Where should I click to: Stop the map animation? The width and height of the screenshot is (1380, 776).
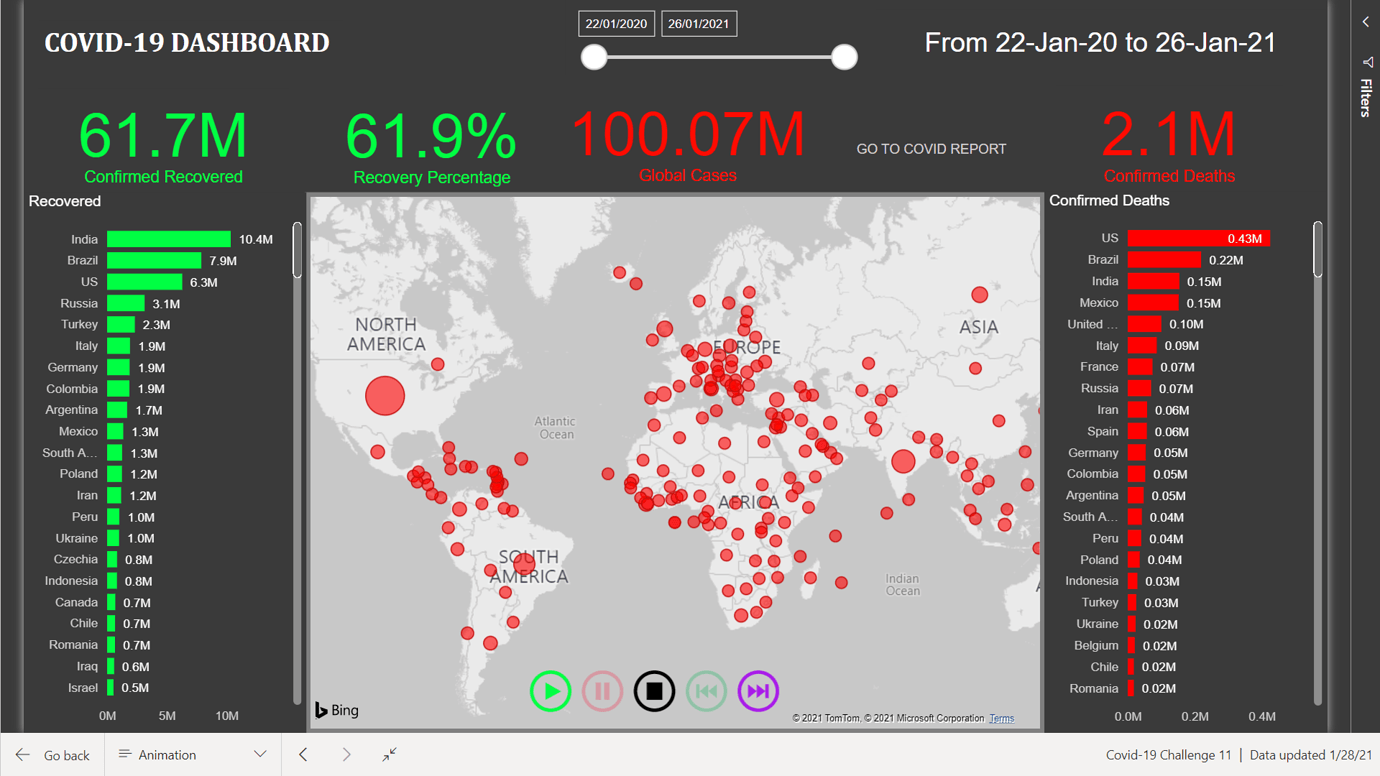click(654, 691)
